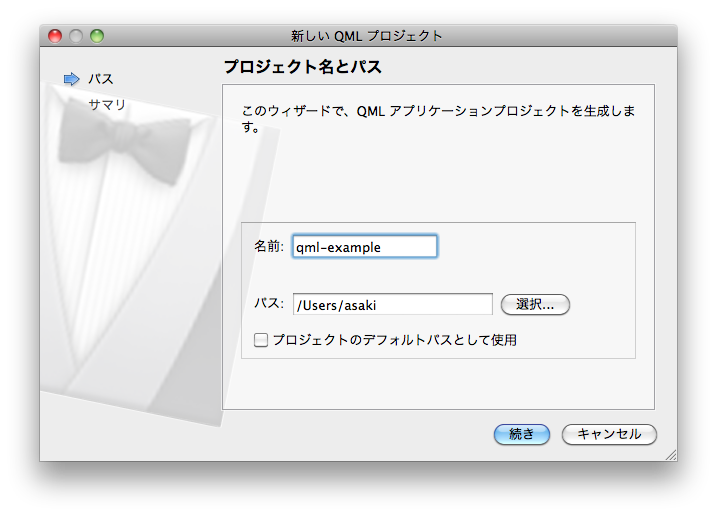Click the 新しい QML プロジェクト title bar
This screenshot has height=516, width=717.
(x=366, y=36)
